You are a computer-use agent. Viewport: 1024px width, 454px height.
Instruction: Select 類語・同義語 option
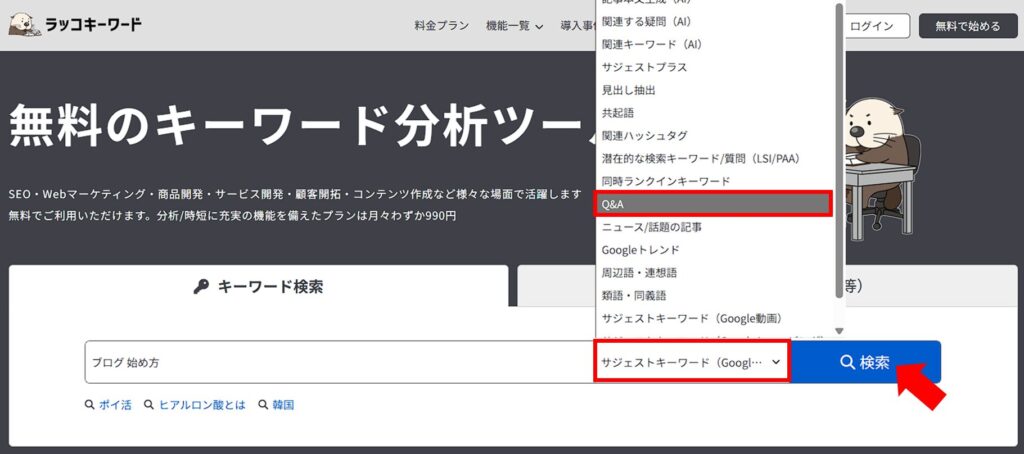[714, 296]
